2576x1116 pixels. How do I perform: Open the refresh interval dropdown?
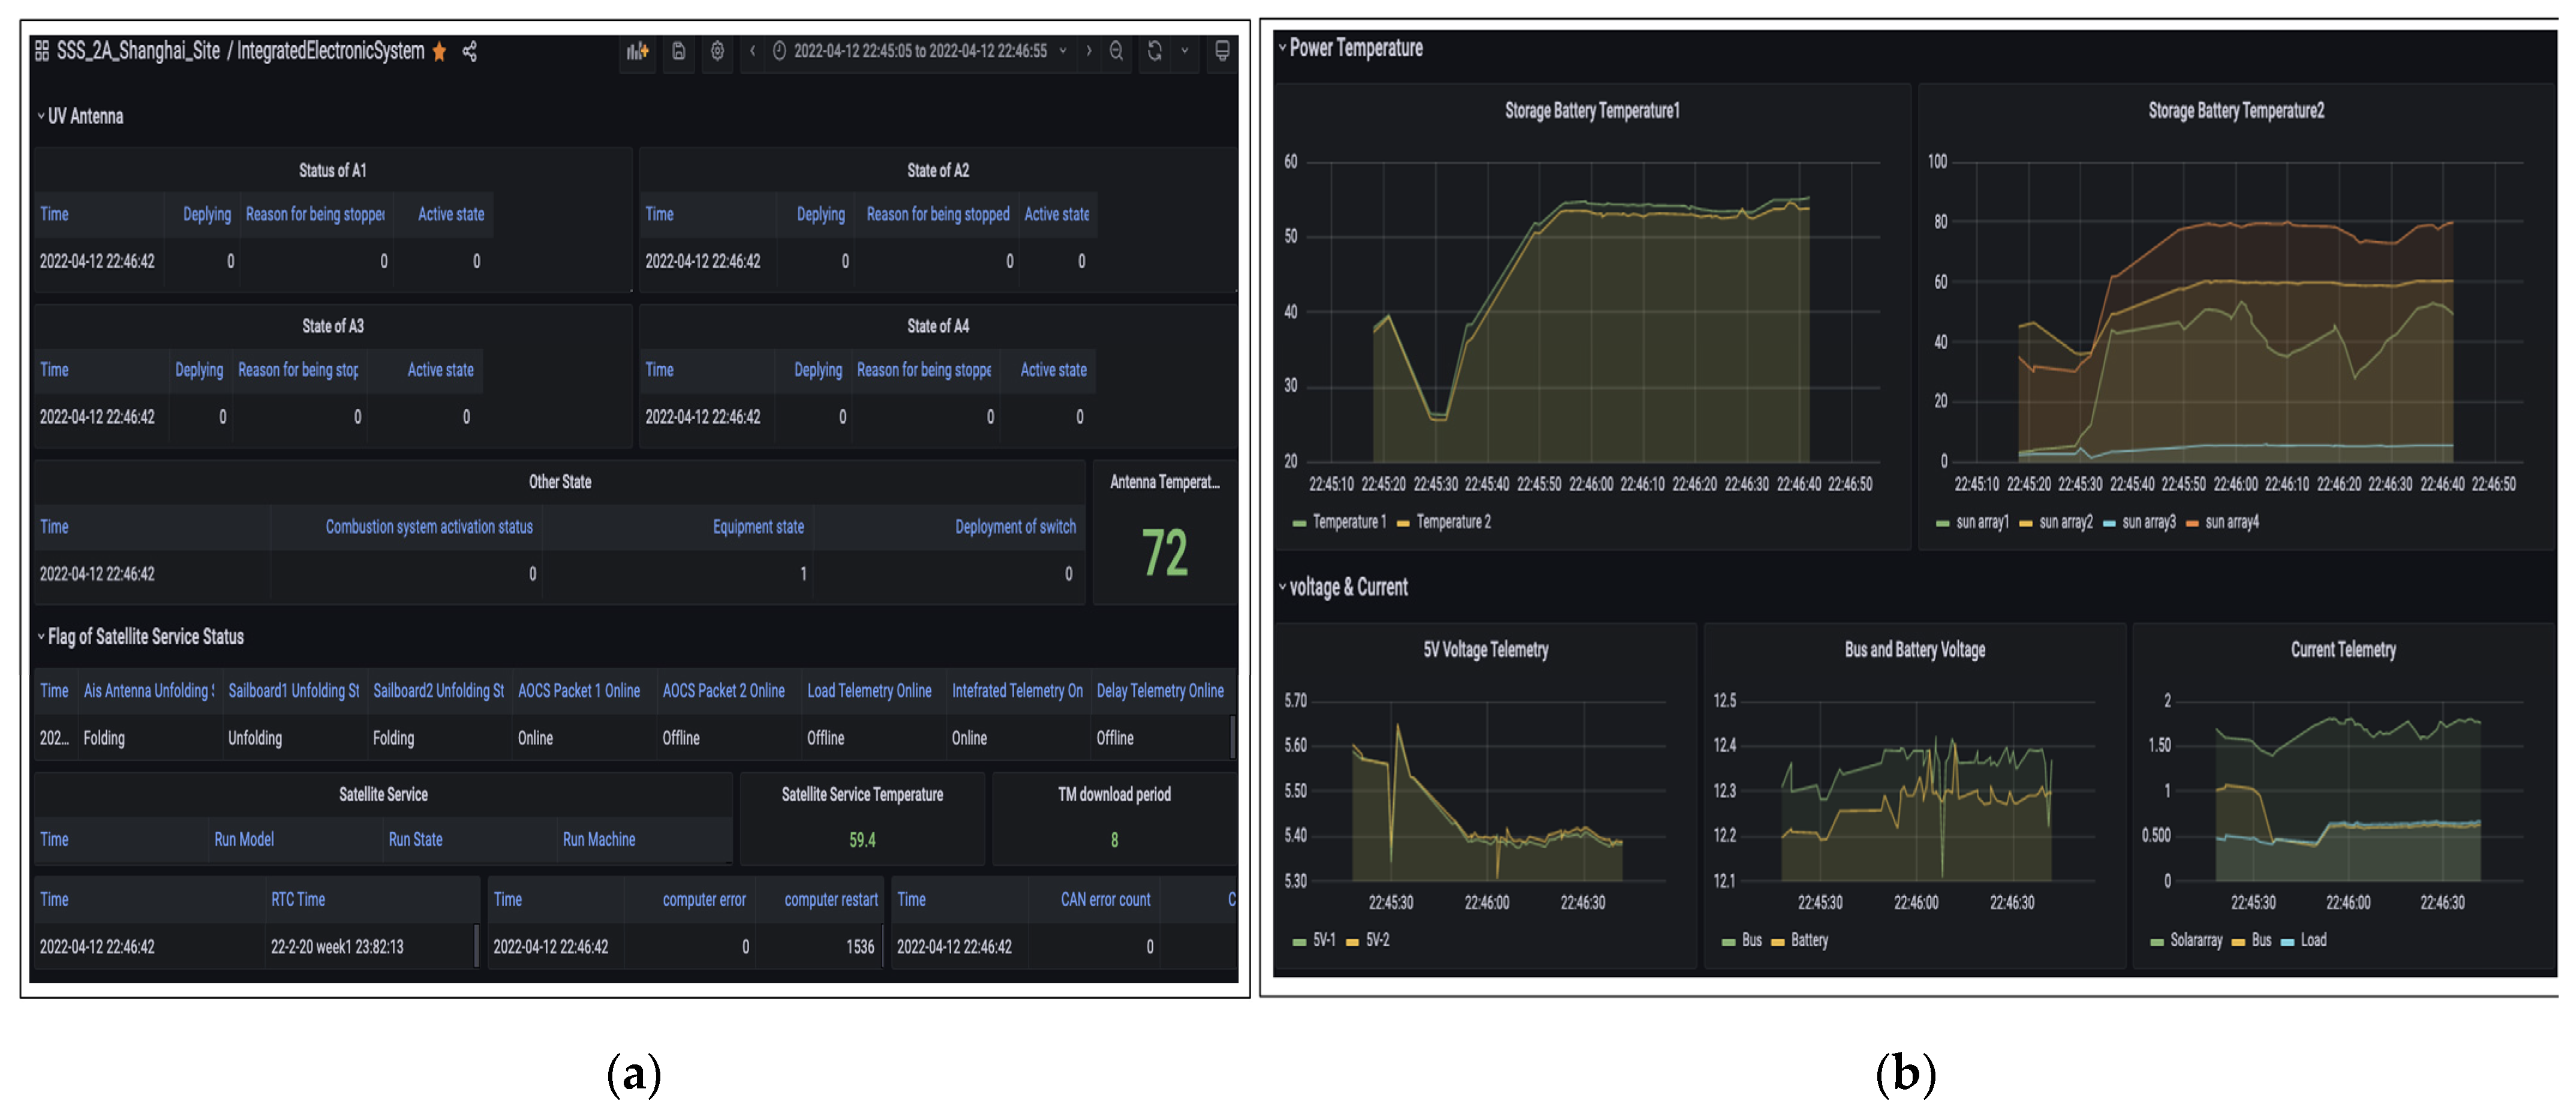(1185, 51)
